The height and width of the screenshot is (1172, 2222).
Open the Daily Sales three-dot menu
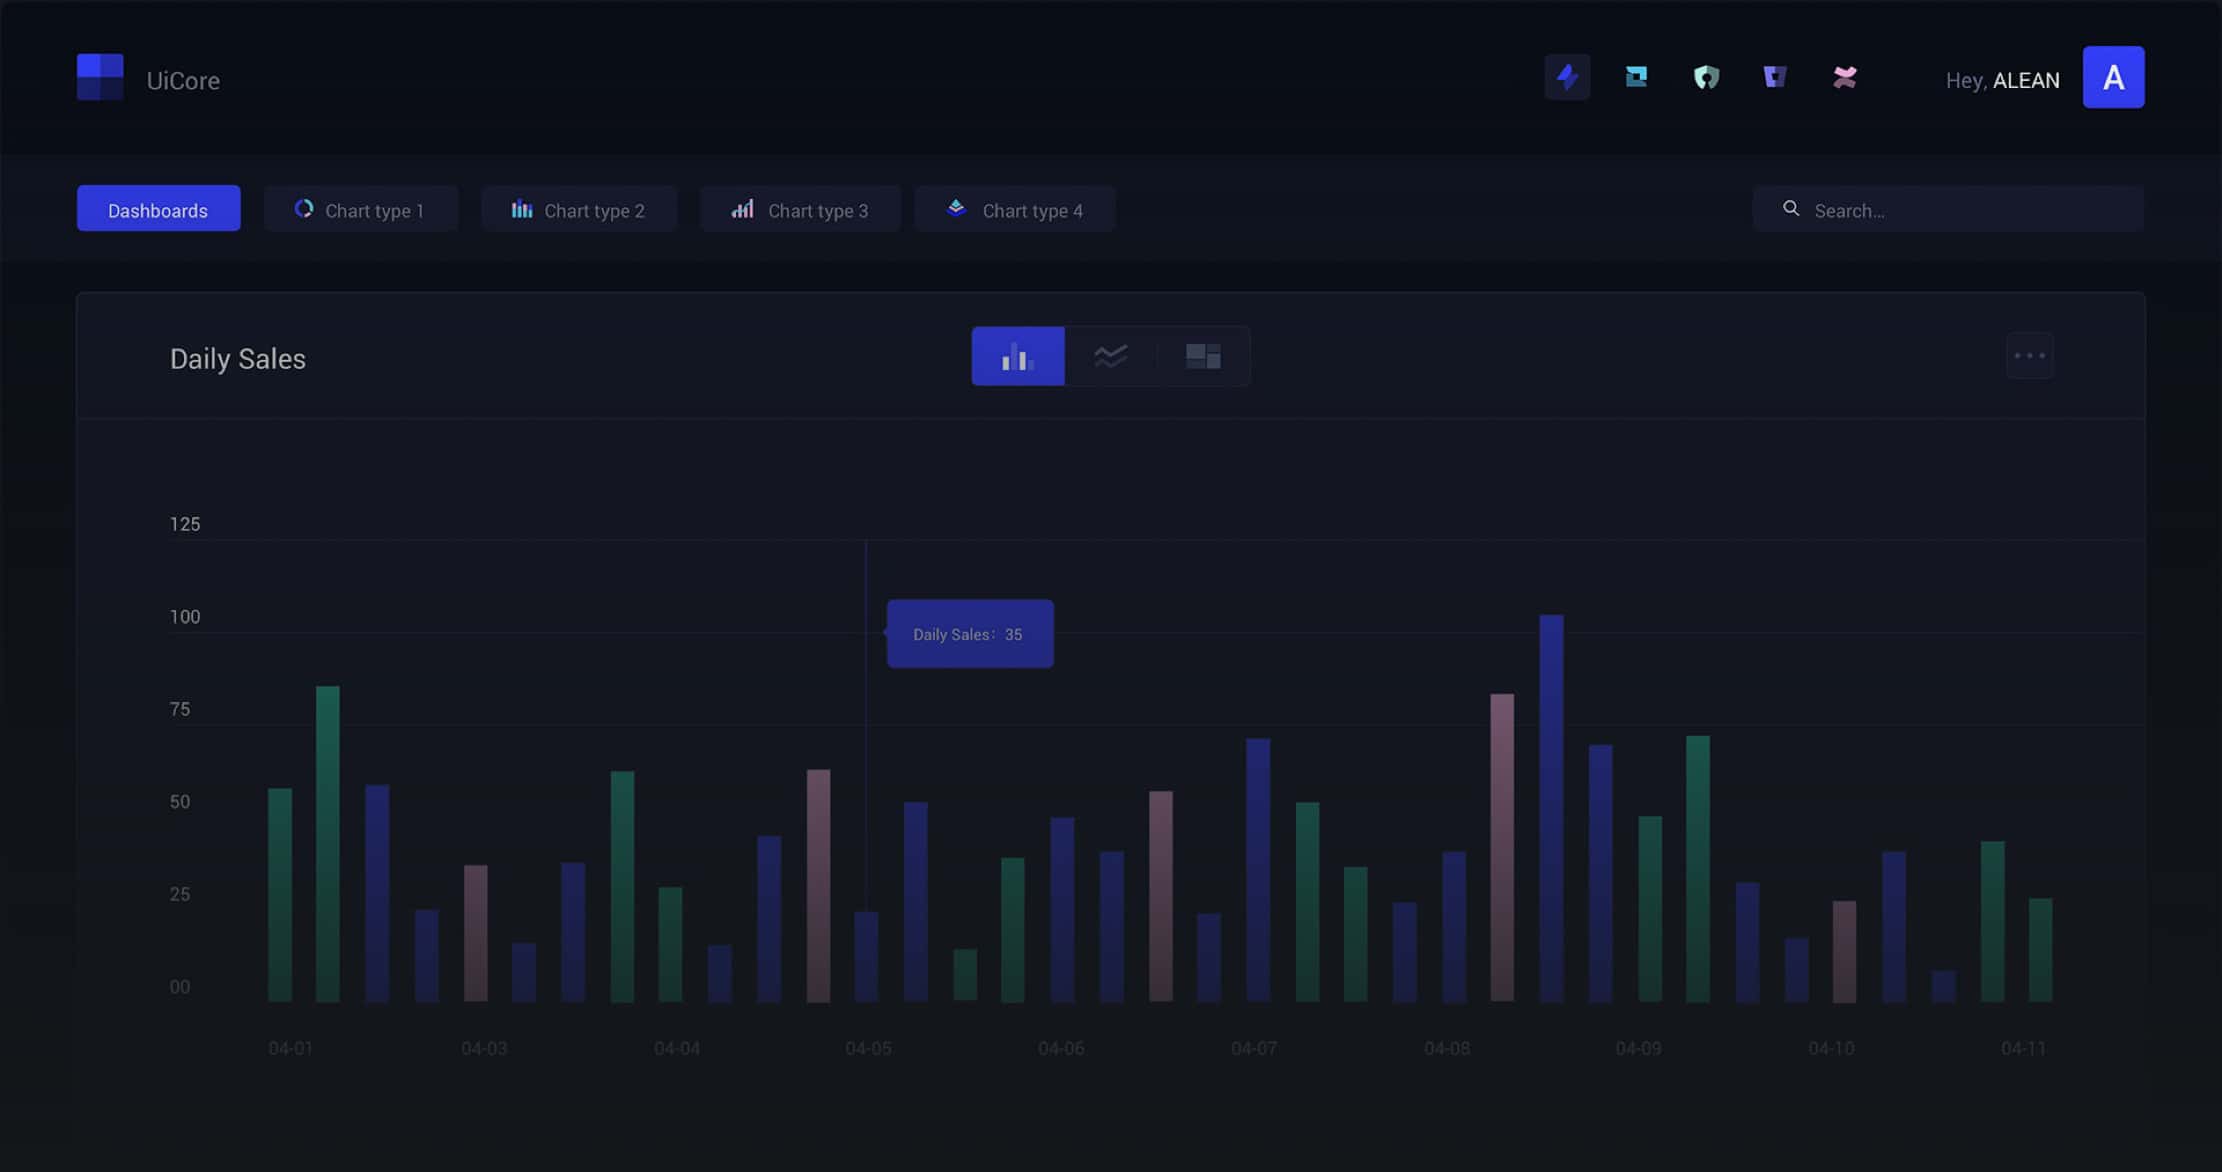(x=2029, y=356)
